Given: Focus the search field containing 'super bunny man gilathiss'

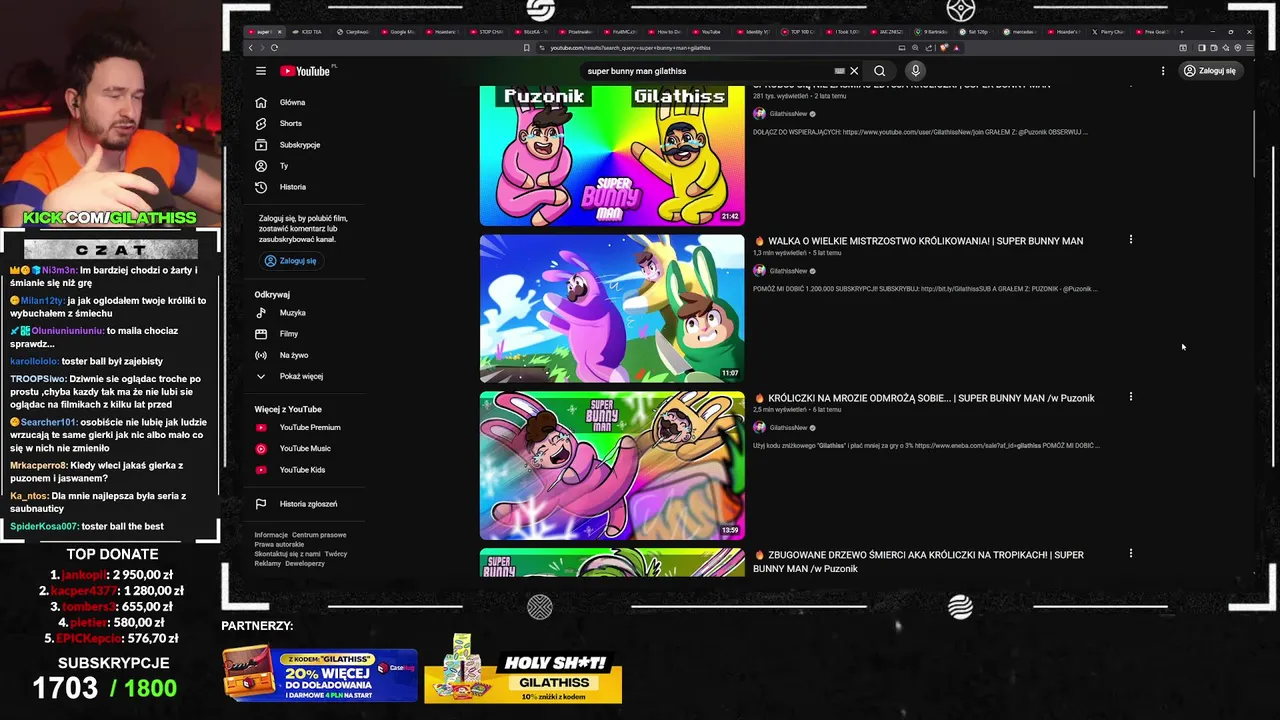Looking at the screenshot, I should (705, 71).
